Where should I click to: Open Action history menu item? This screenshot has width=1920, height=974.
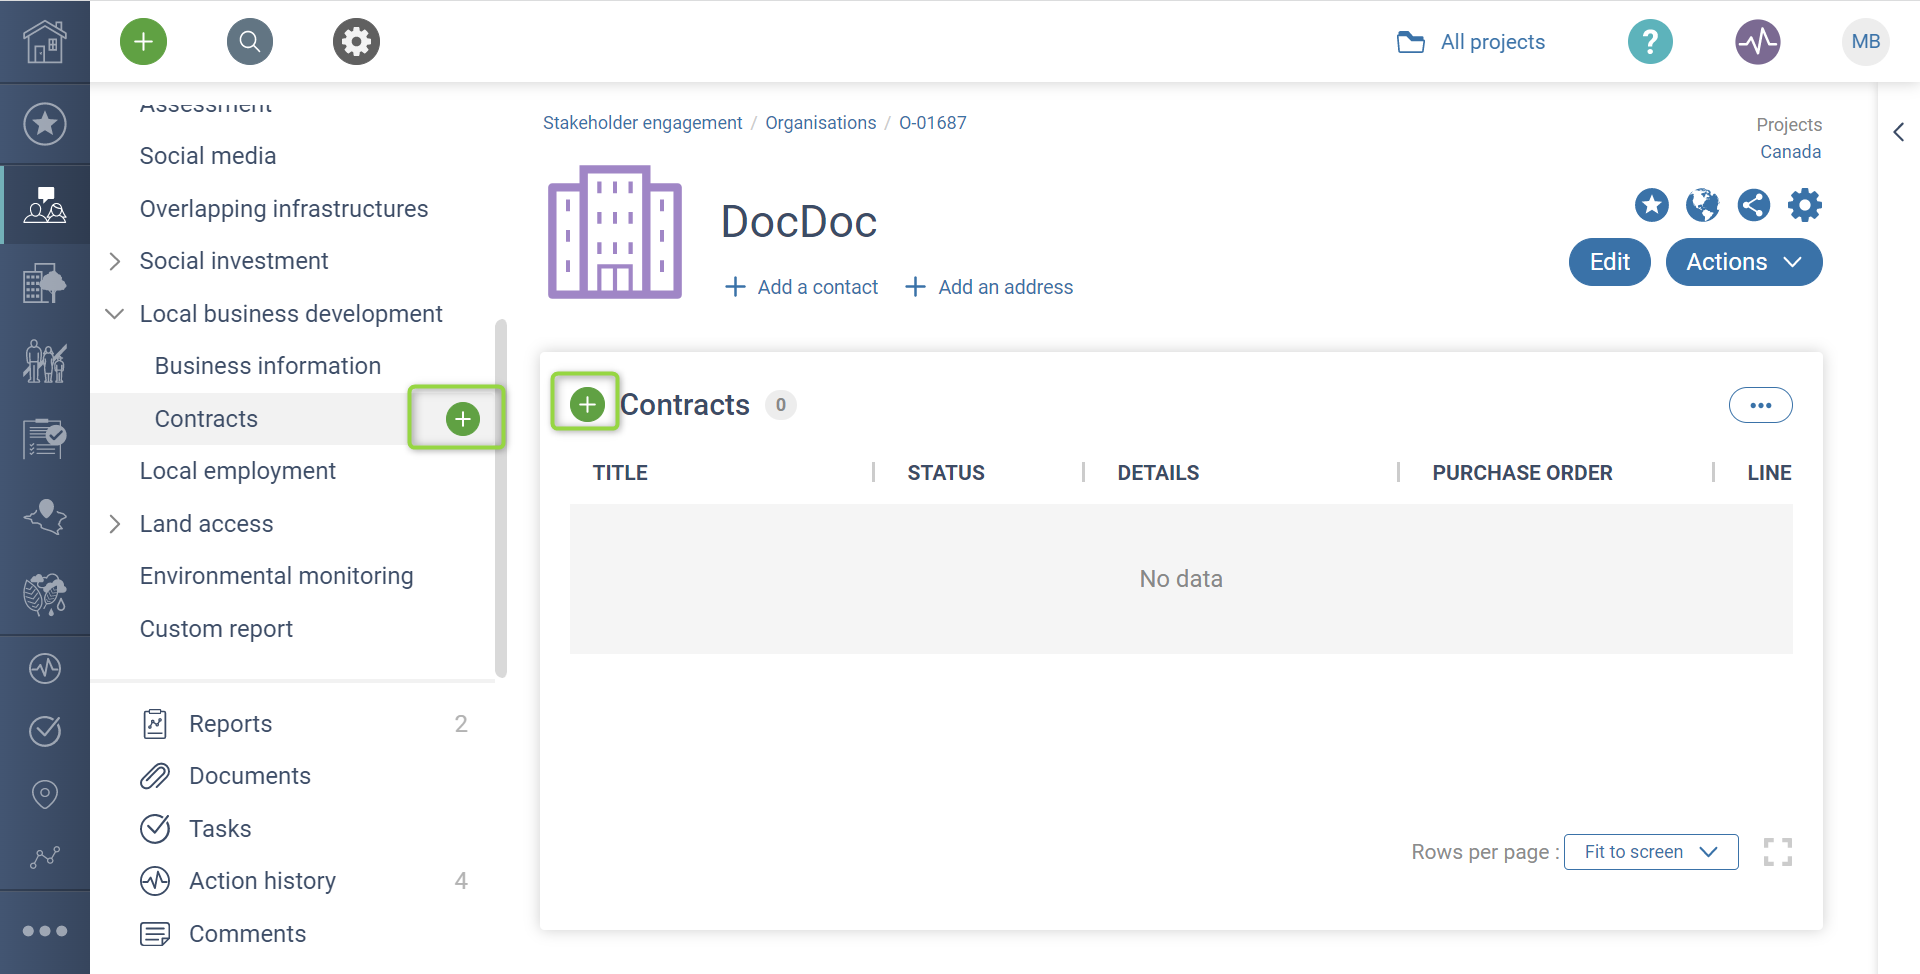pos(262,881)
